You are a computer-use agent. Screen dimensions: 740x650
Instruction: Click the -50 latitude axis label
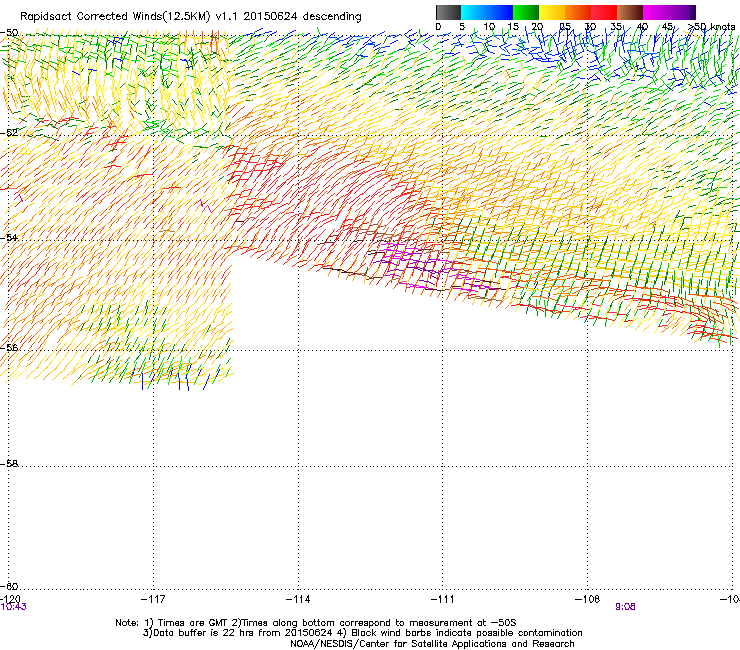[x=9, y=33]
